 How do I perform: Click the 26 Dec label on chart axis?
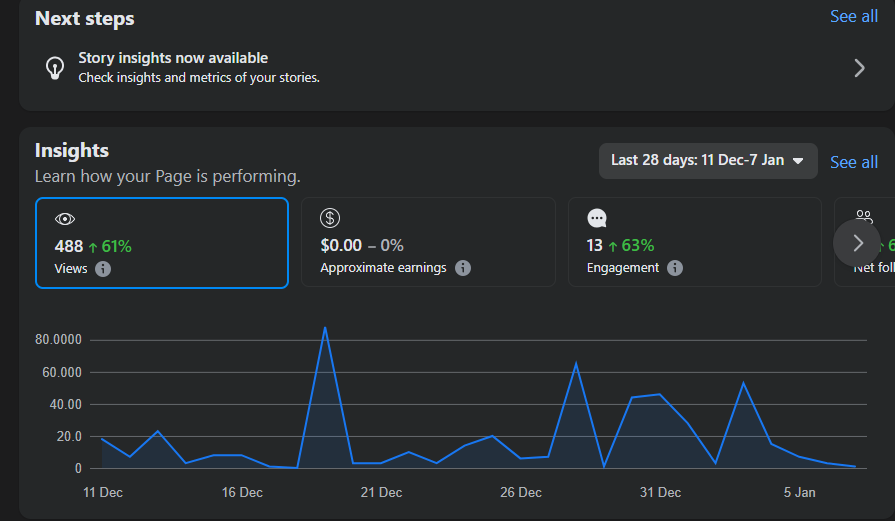point(520,492)
